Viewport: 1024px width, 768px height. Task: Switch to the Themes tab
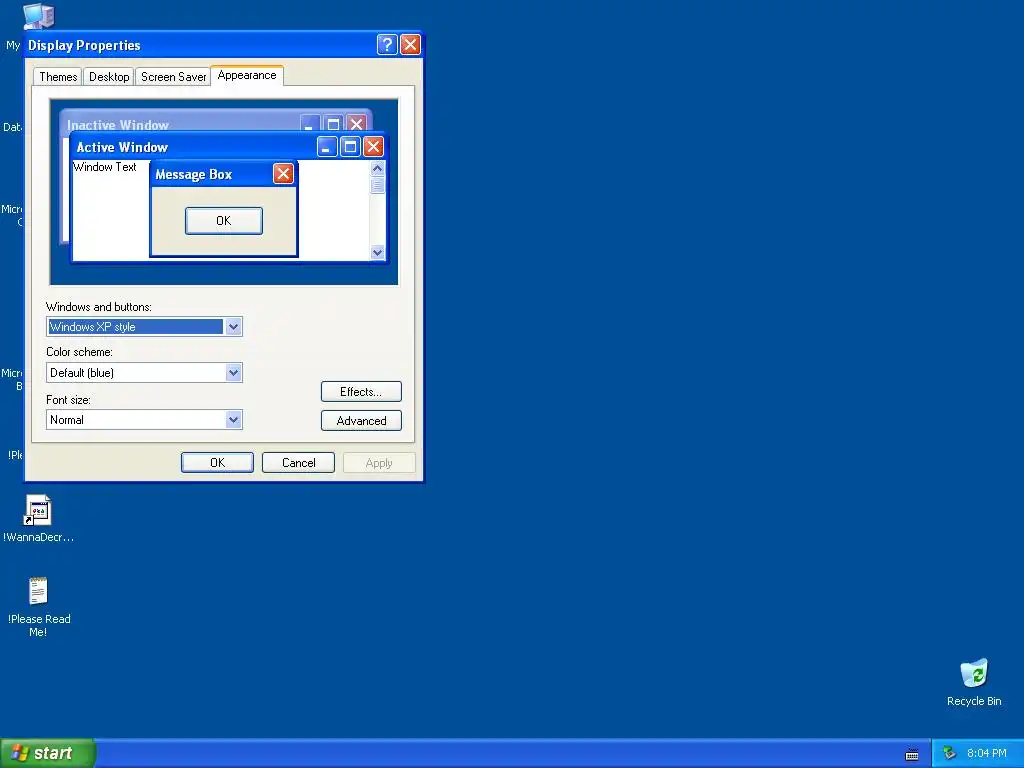pos(57,76)
